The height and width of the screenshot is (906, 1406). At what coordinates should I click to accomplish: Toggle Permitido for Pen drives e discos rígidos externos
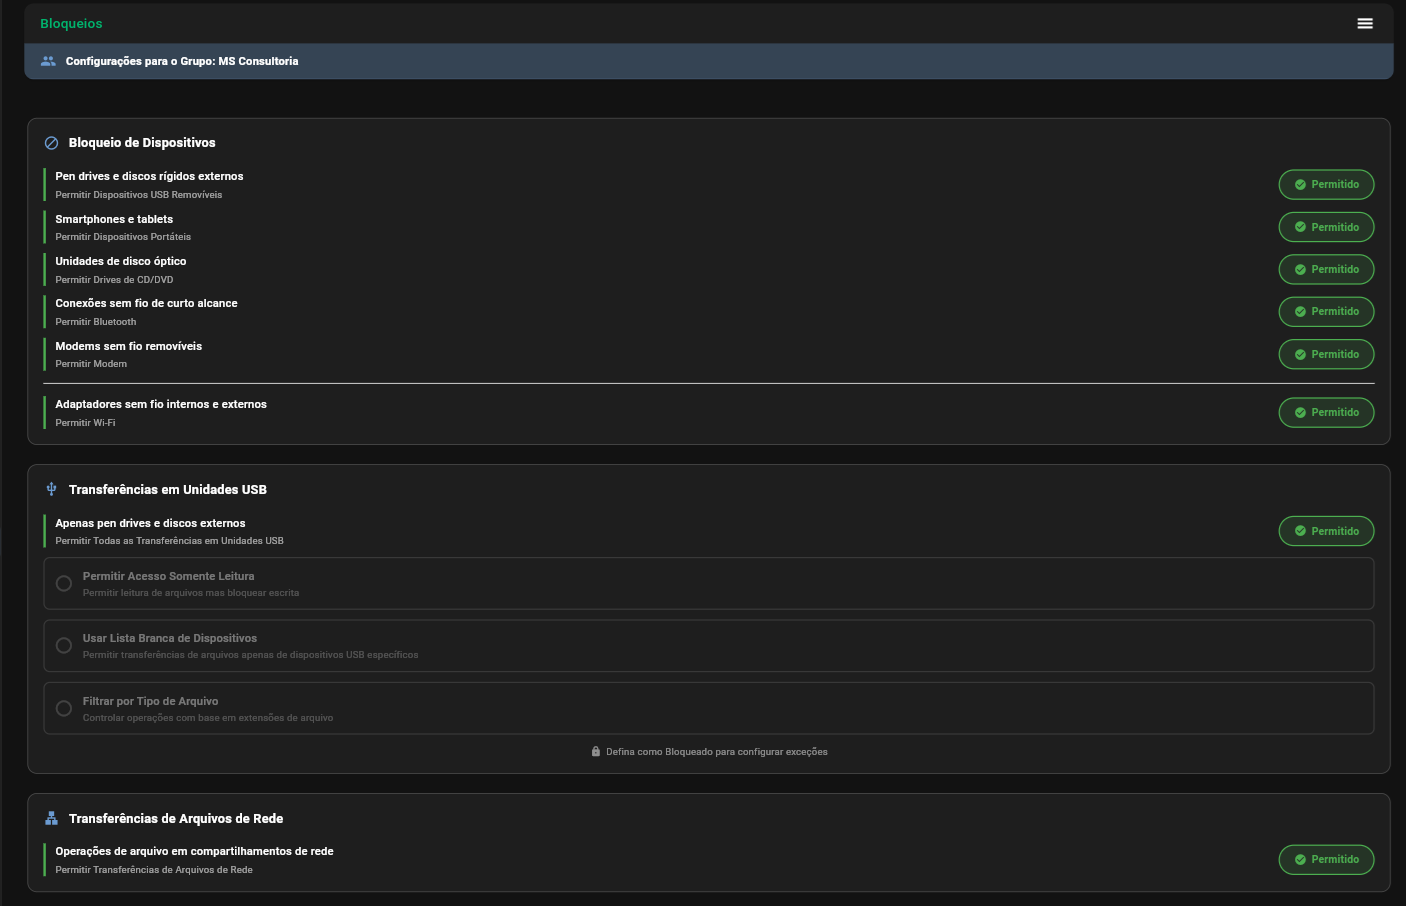pyautogui.click(x=1326, y=185)
